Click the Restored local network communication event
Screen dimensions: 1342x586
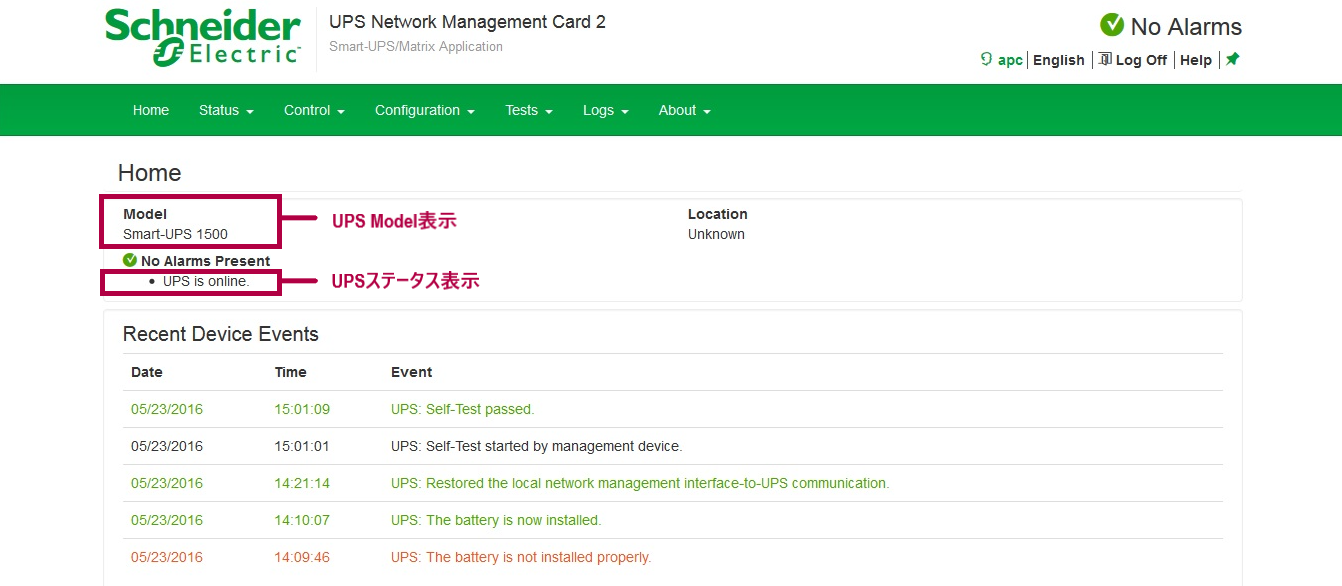(640, 483)
